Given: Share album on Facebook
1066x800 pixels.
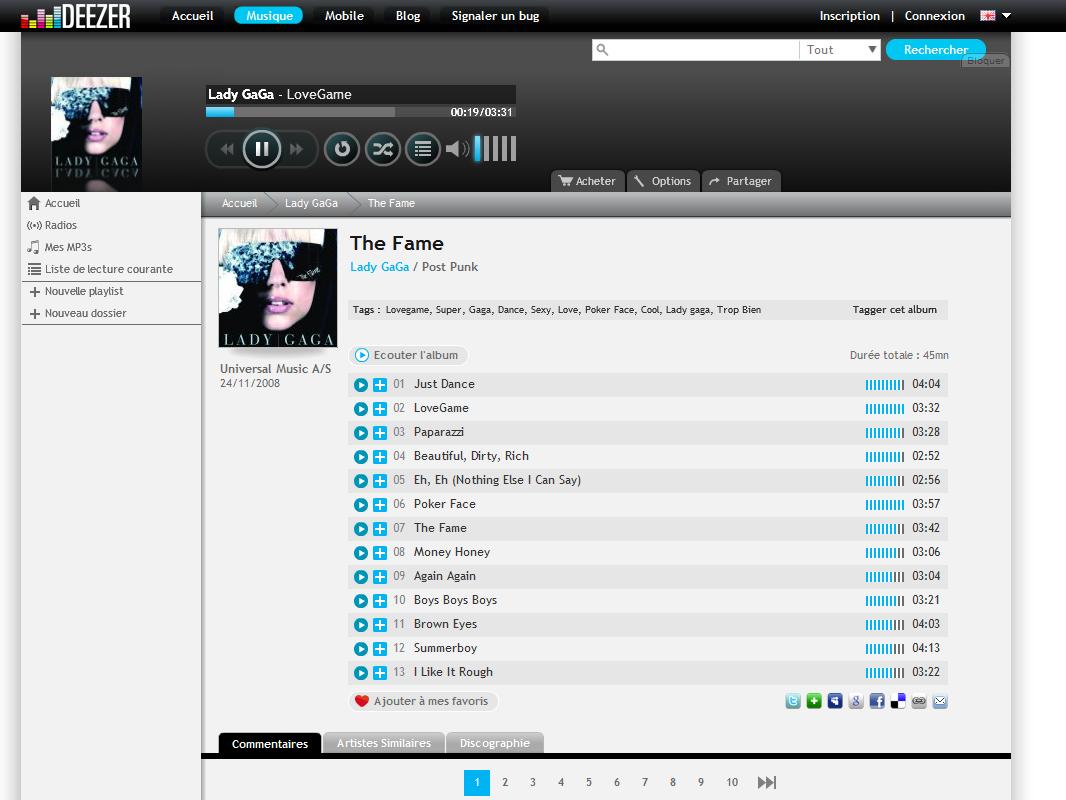Looking at the screenshot, I should [x=877, y=702].
